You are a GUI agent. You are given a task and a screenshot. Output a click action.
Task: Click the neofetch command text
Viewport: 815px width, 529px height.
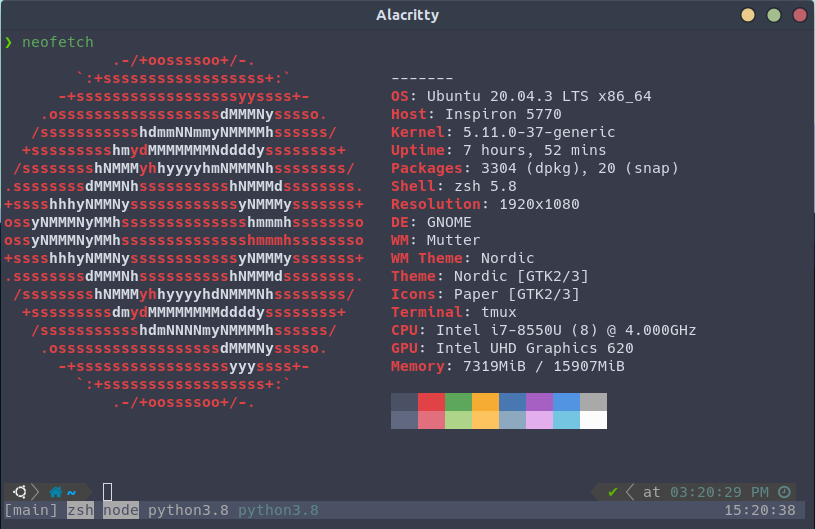58,42
